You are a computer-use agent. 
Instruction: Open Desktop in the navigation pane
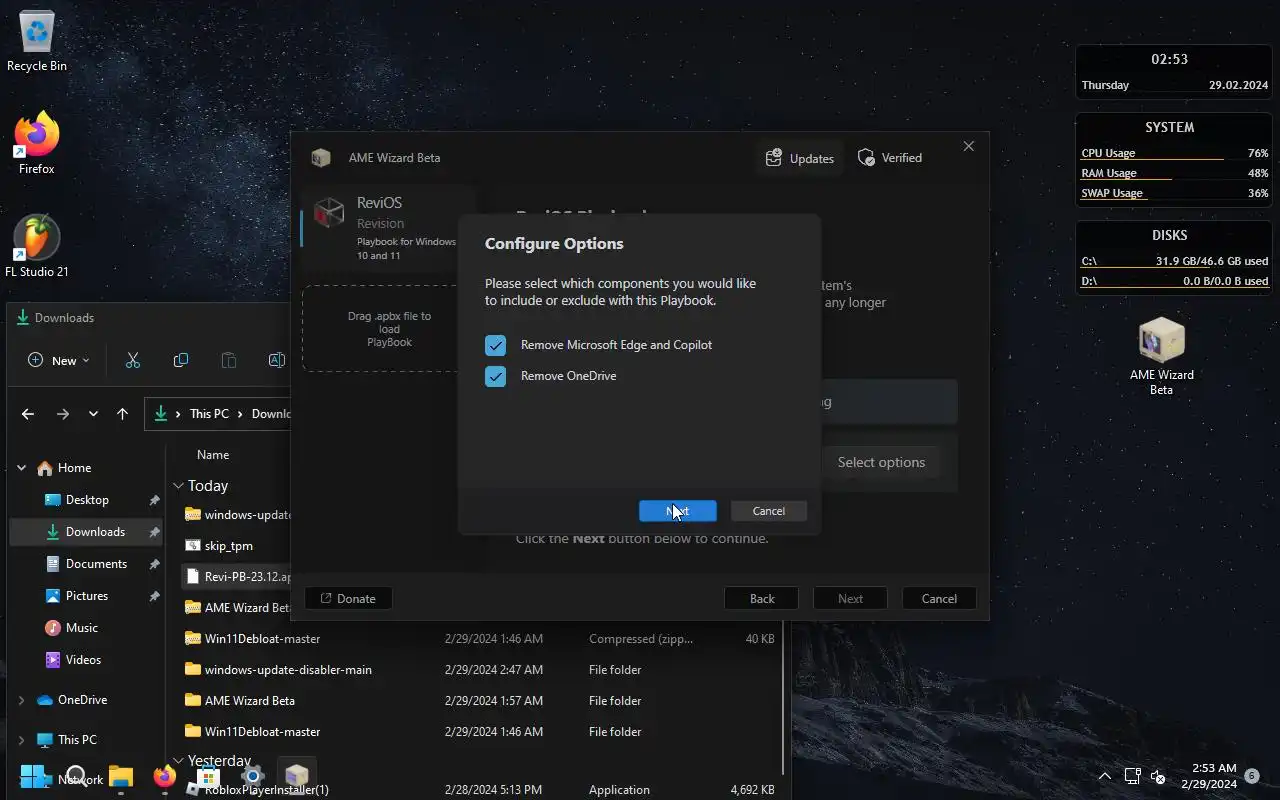pyautogui.click(x=87, y=500)
